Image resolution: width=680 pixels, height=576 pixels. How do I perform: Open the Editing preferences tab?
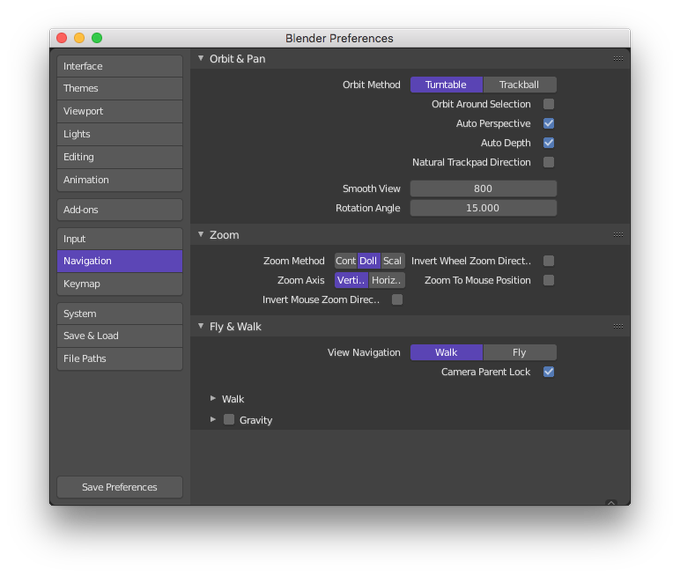(x=120, y=157)
